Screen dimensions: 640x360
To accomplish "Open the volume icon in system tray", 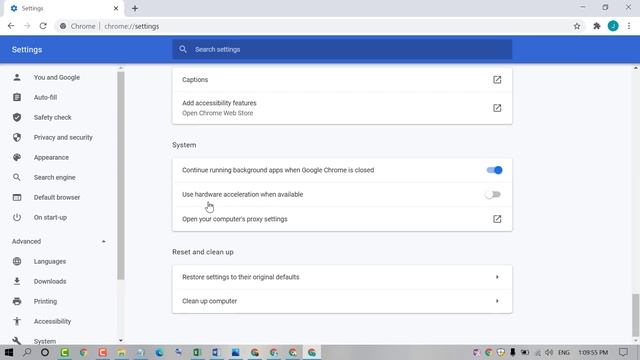I will point(549,352).
